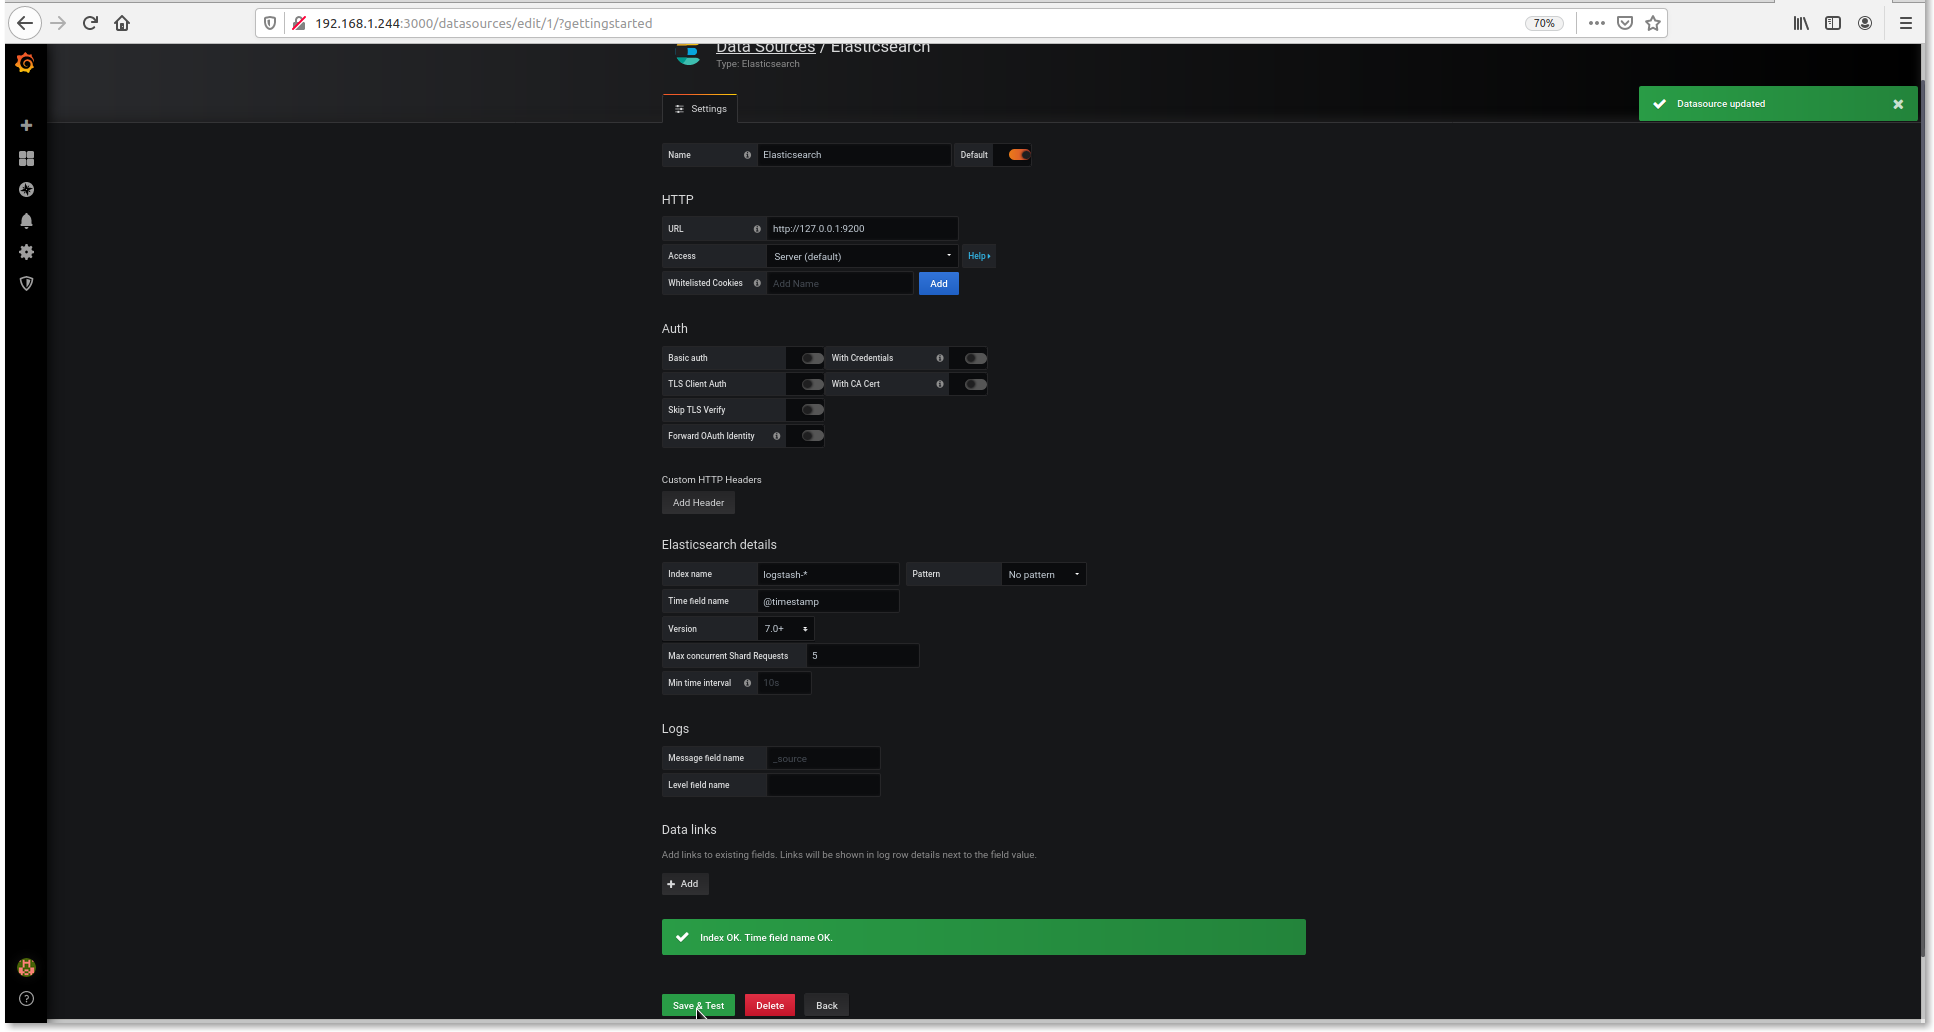The width and height of the screenshot is (1934, 1032).
Task: Click the Delete datasource button
Action: [770, 1006]
